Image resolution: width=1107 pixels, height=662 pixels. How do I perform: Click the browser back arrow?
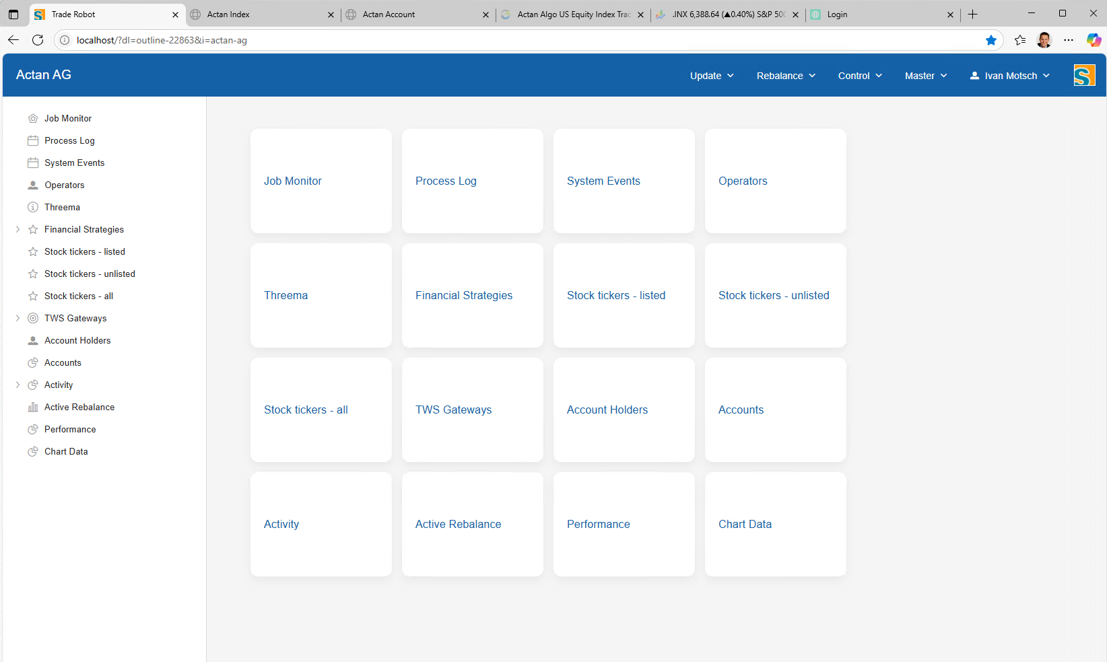13,40
